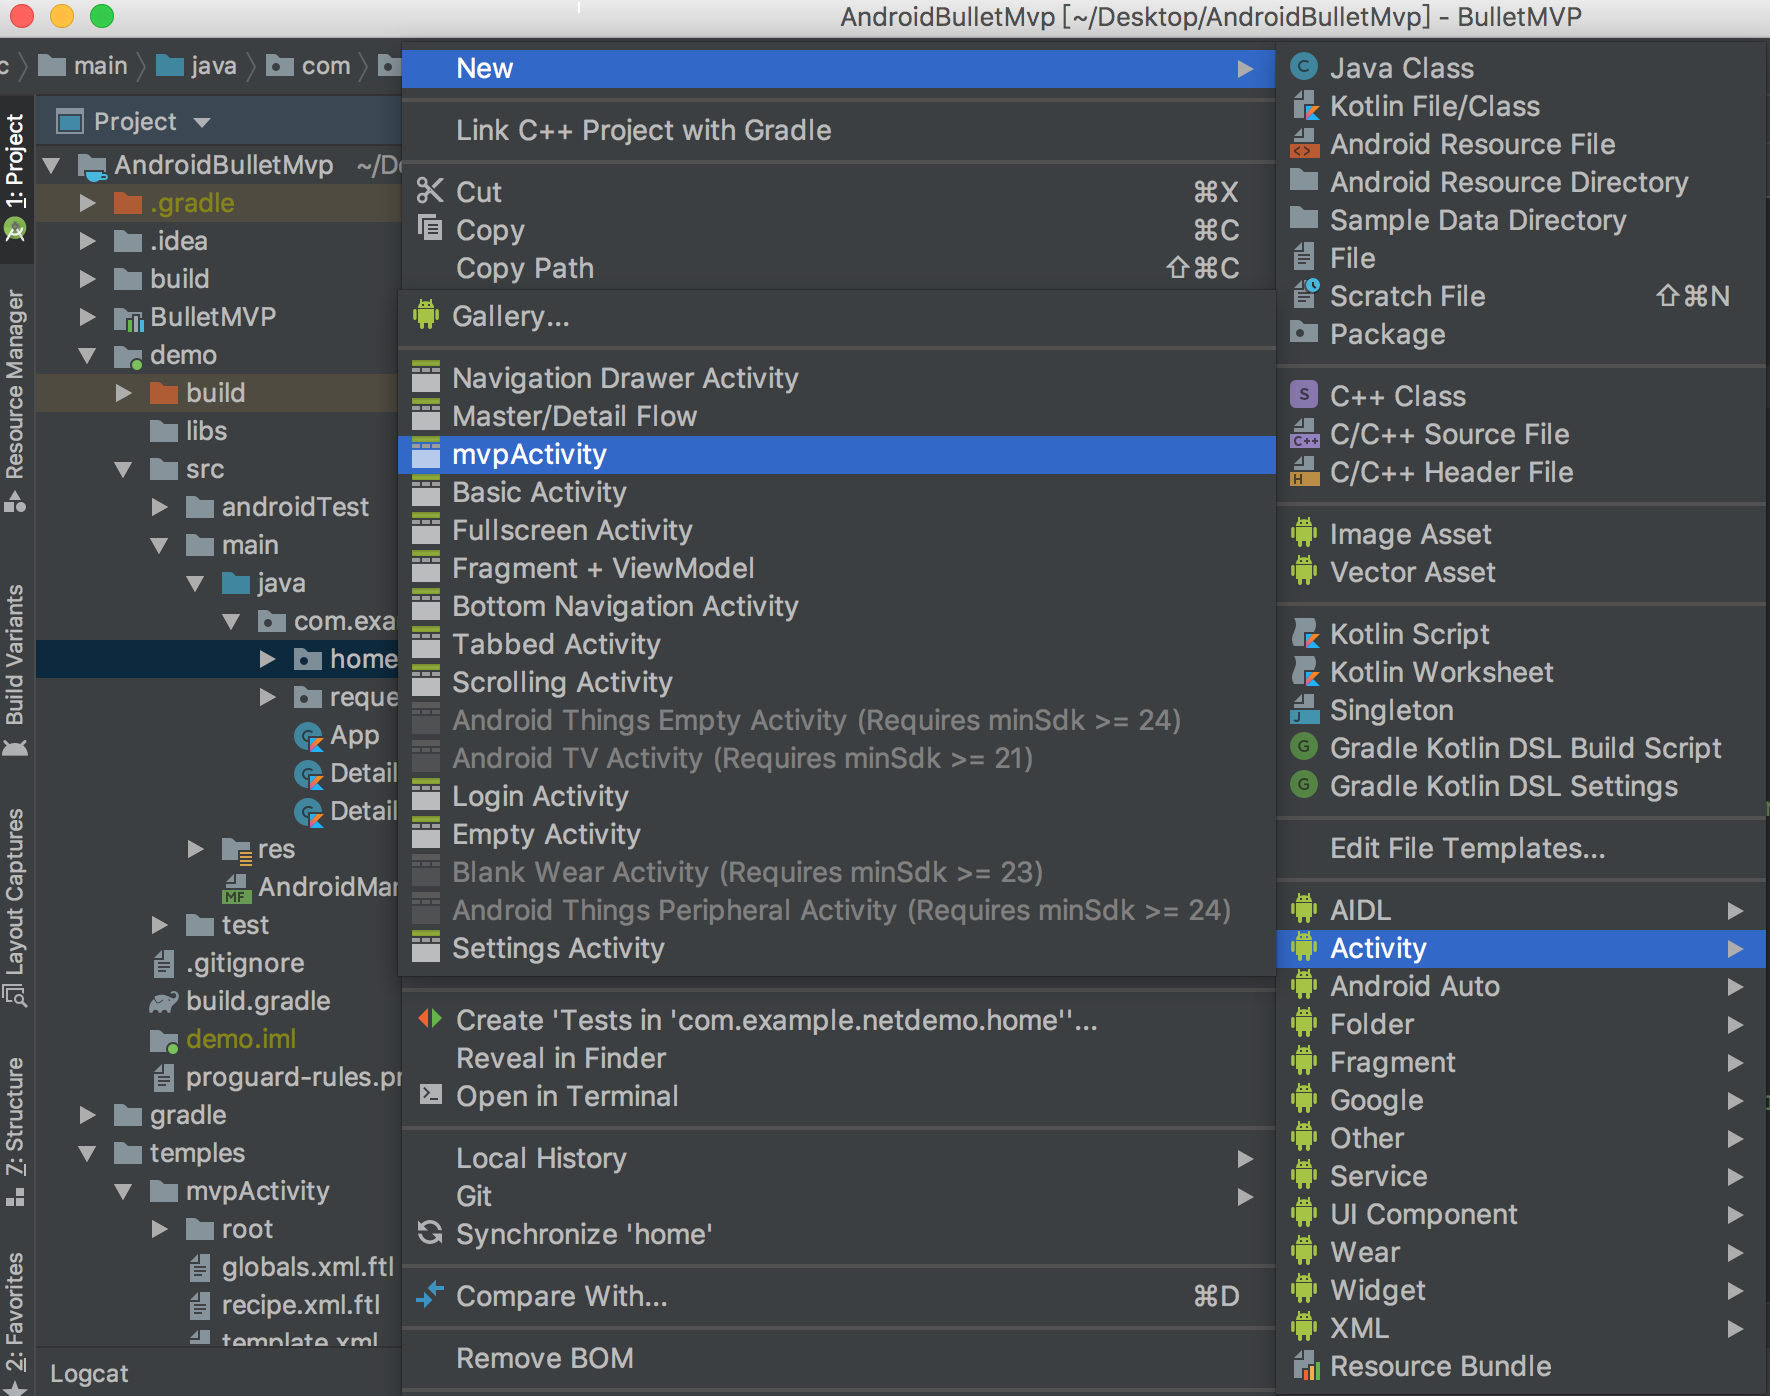Click the Image Asset android icon
This screenshot has height=1396, width=1770.
coord(1304,533)
